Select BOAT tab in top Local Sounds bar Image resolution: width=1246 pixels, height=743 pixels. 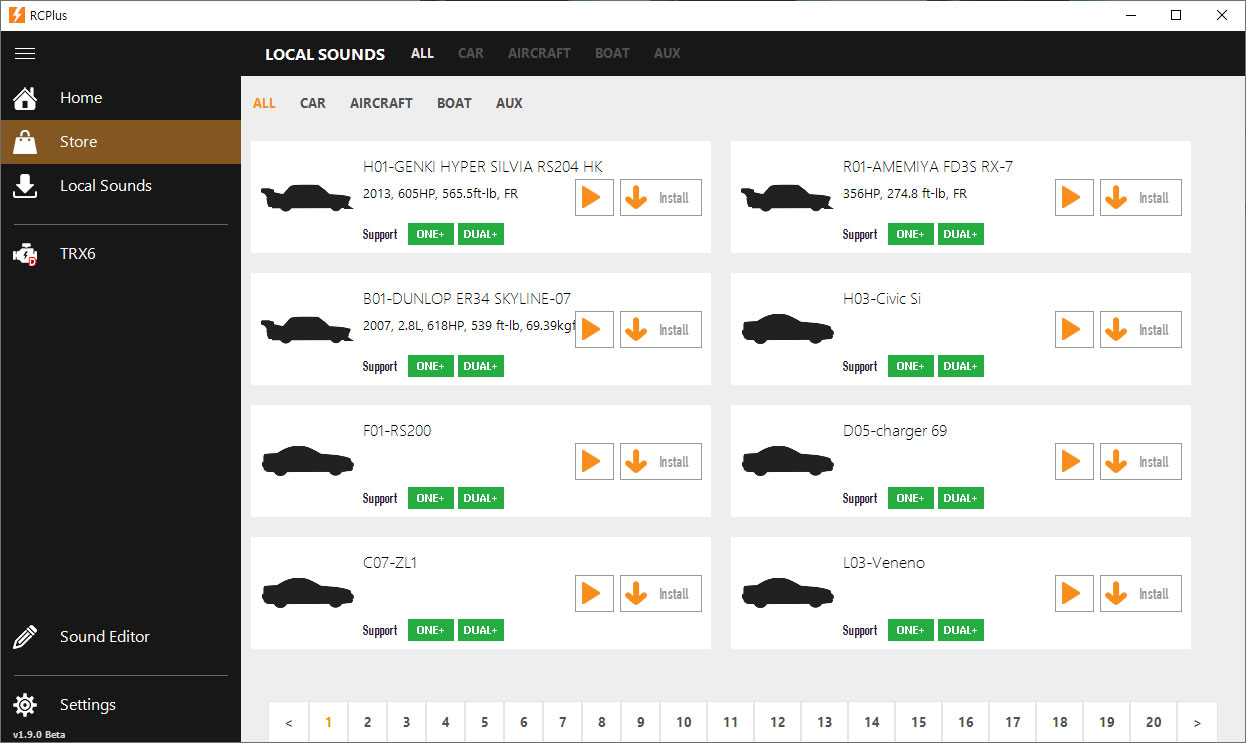pos(612,53)
